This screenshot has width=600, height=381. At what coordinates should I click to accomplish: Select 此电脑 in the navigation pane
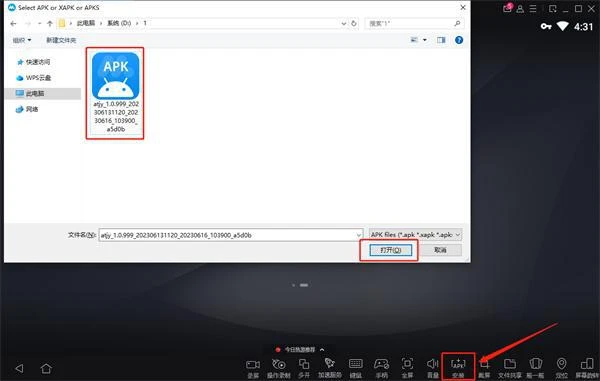click(x=43, y=93)
